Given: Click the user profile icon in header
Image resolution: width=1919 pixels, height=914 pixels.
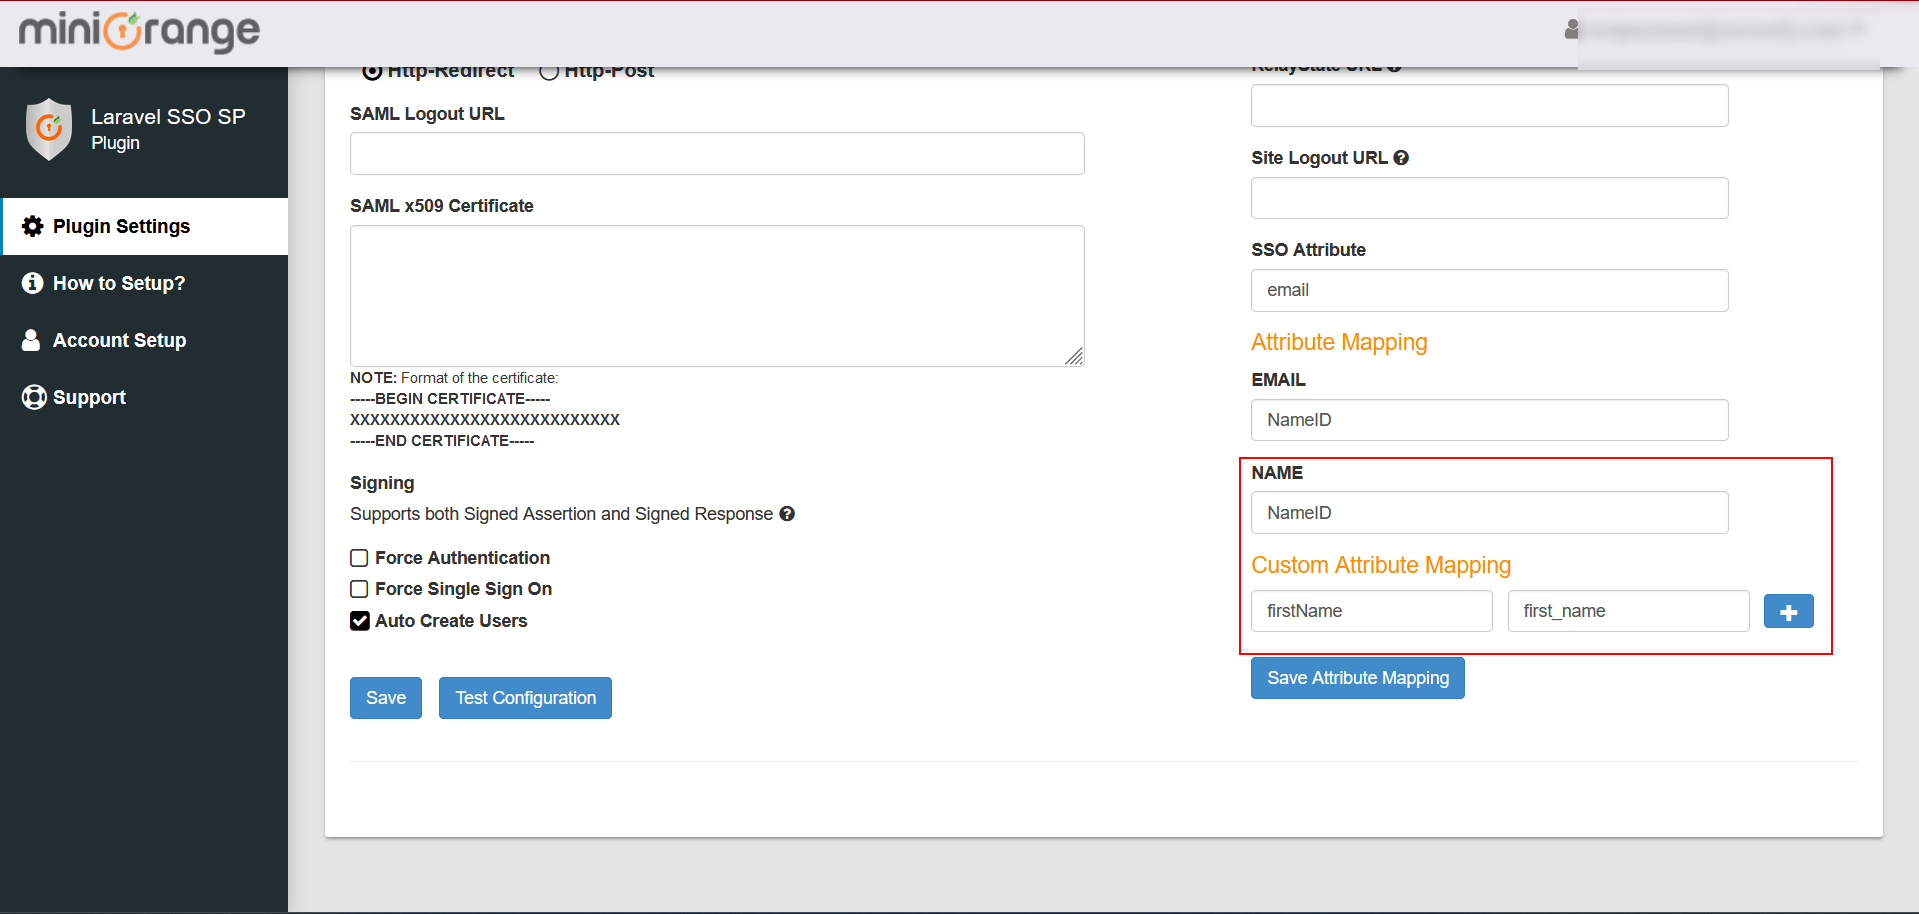Looking at the screenshot, I should click(x=1572, y=29).
